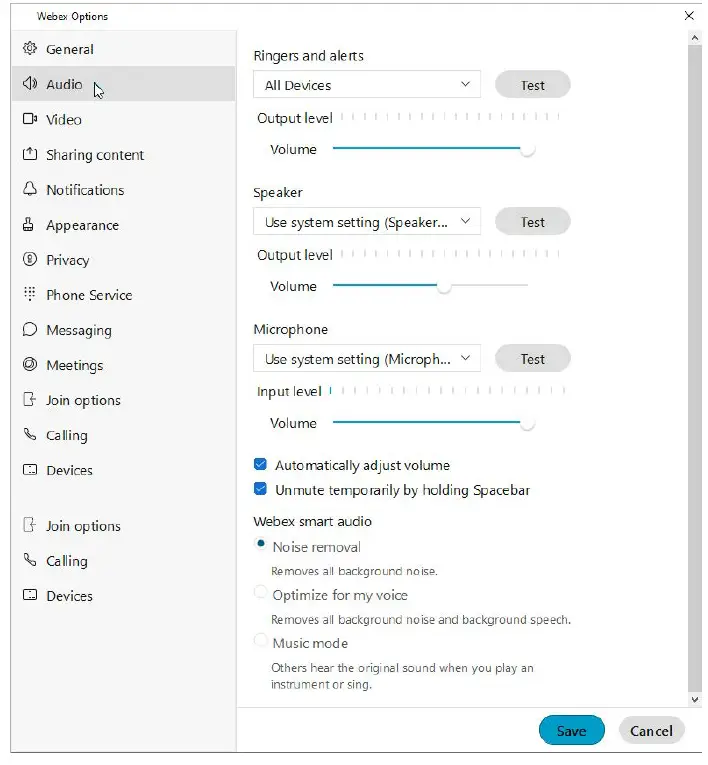The height and width of the screenshot is (765, 708).
Task: Click the 'Webex smart audio' heading
Action: click(312, 521)
